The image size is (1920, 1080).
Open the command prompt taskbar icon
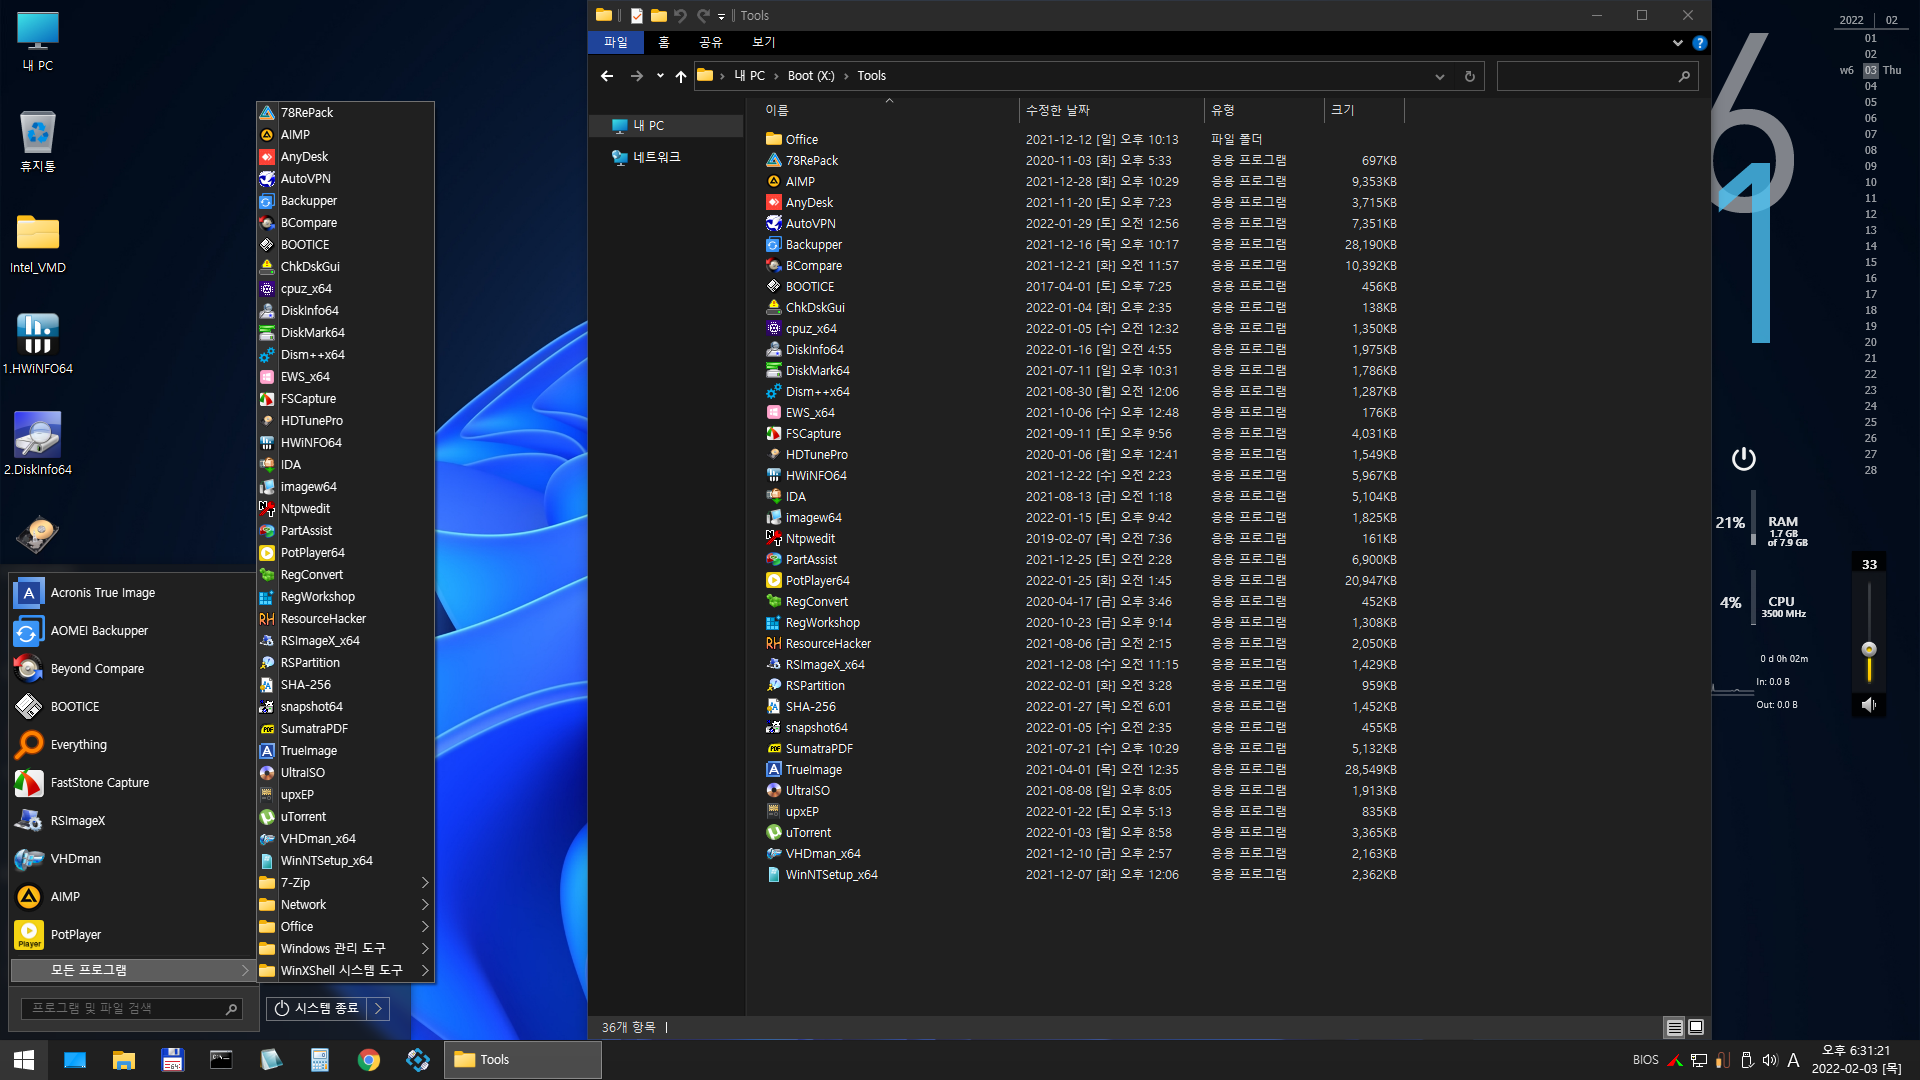[x=221, y=1060]
